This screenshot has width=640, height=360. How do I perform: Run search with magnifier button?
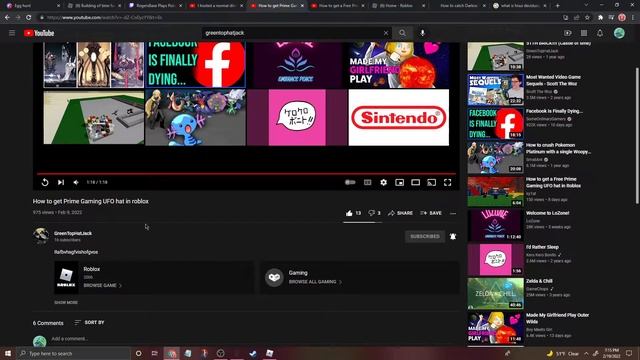[x=402, y=33]
